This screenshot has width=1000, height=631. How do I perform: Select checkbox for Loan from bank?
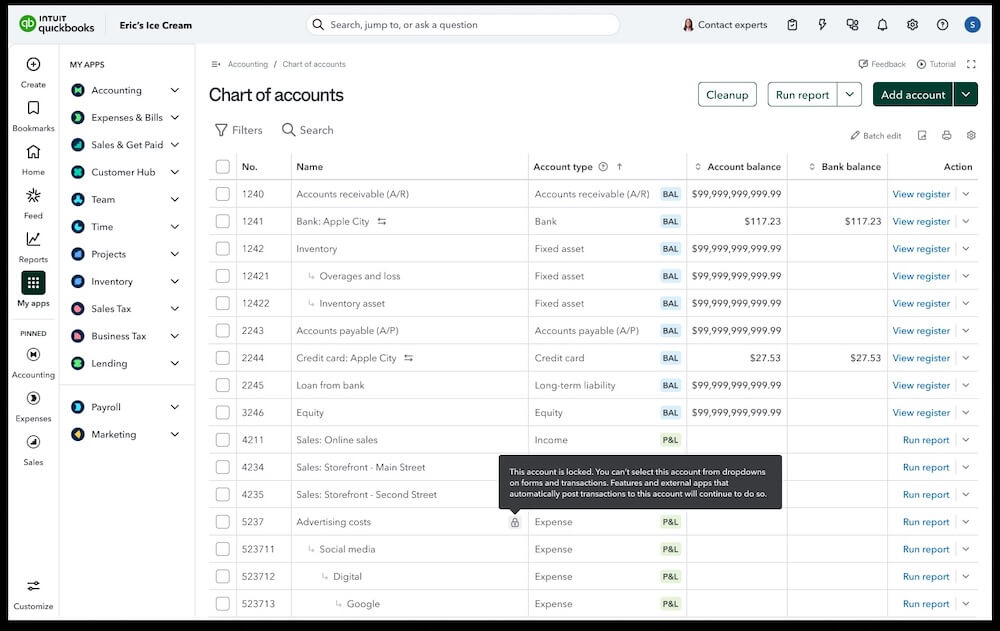(223, 385)
